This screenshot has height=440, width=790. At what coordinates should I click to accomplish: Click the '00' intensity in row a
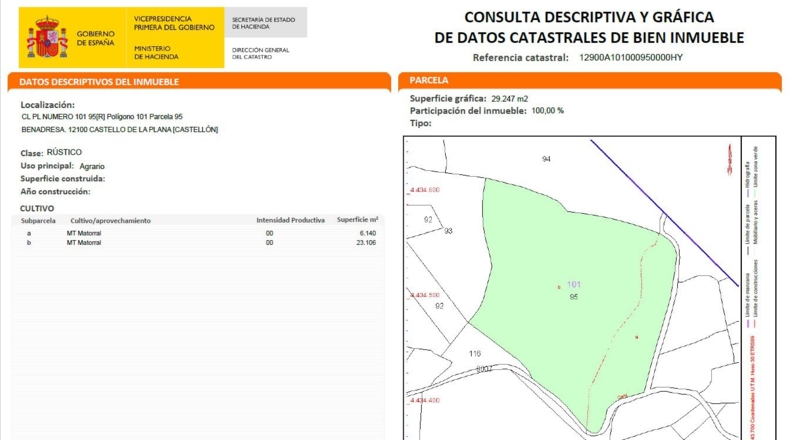pos(270,233)
